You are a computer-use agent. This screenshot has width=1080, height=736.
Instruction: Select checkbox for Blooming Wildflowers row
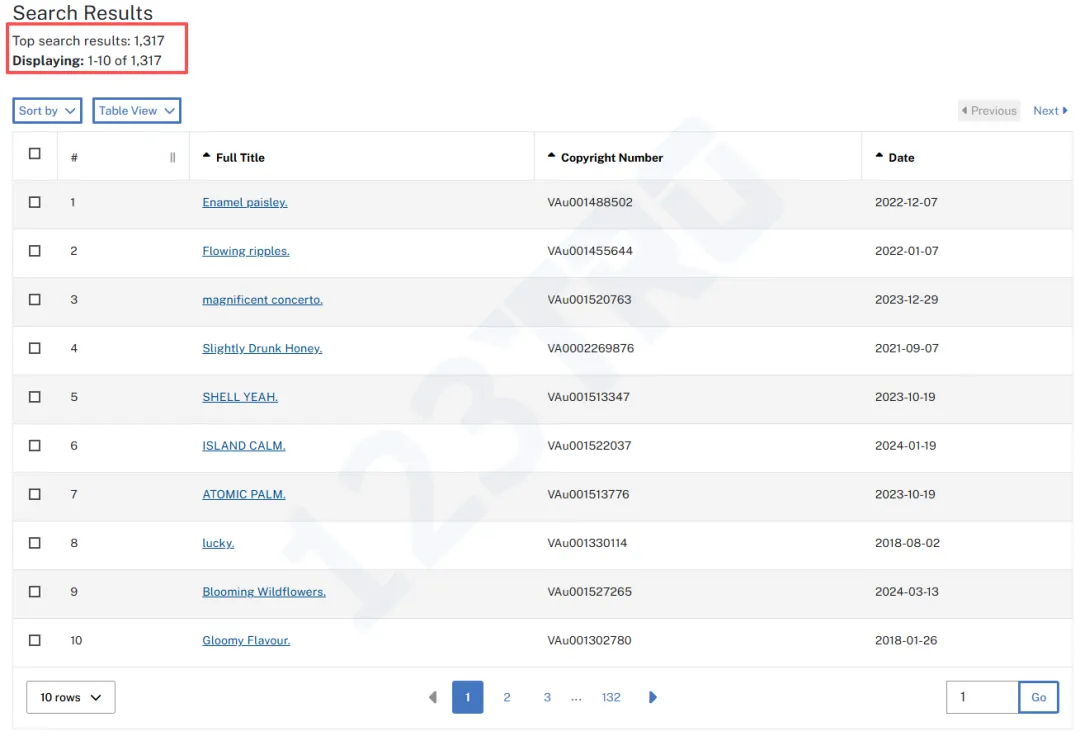click(x=34, y=592)
